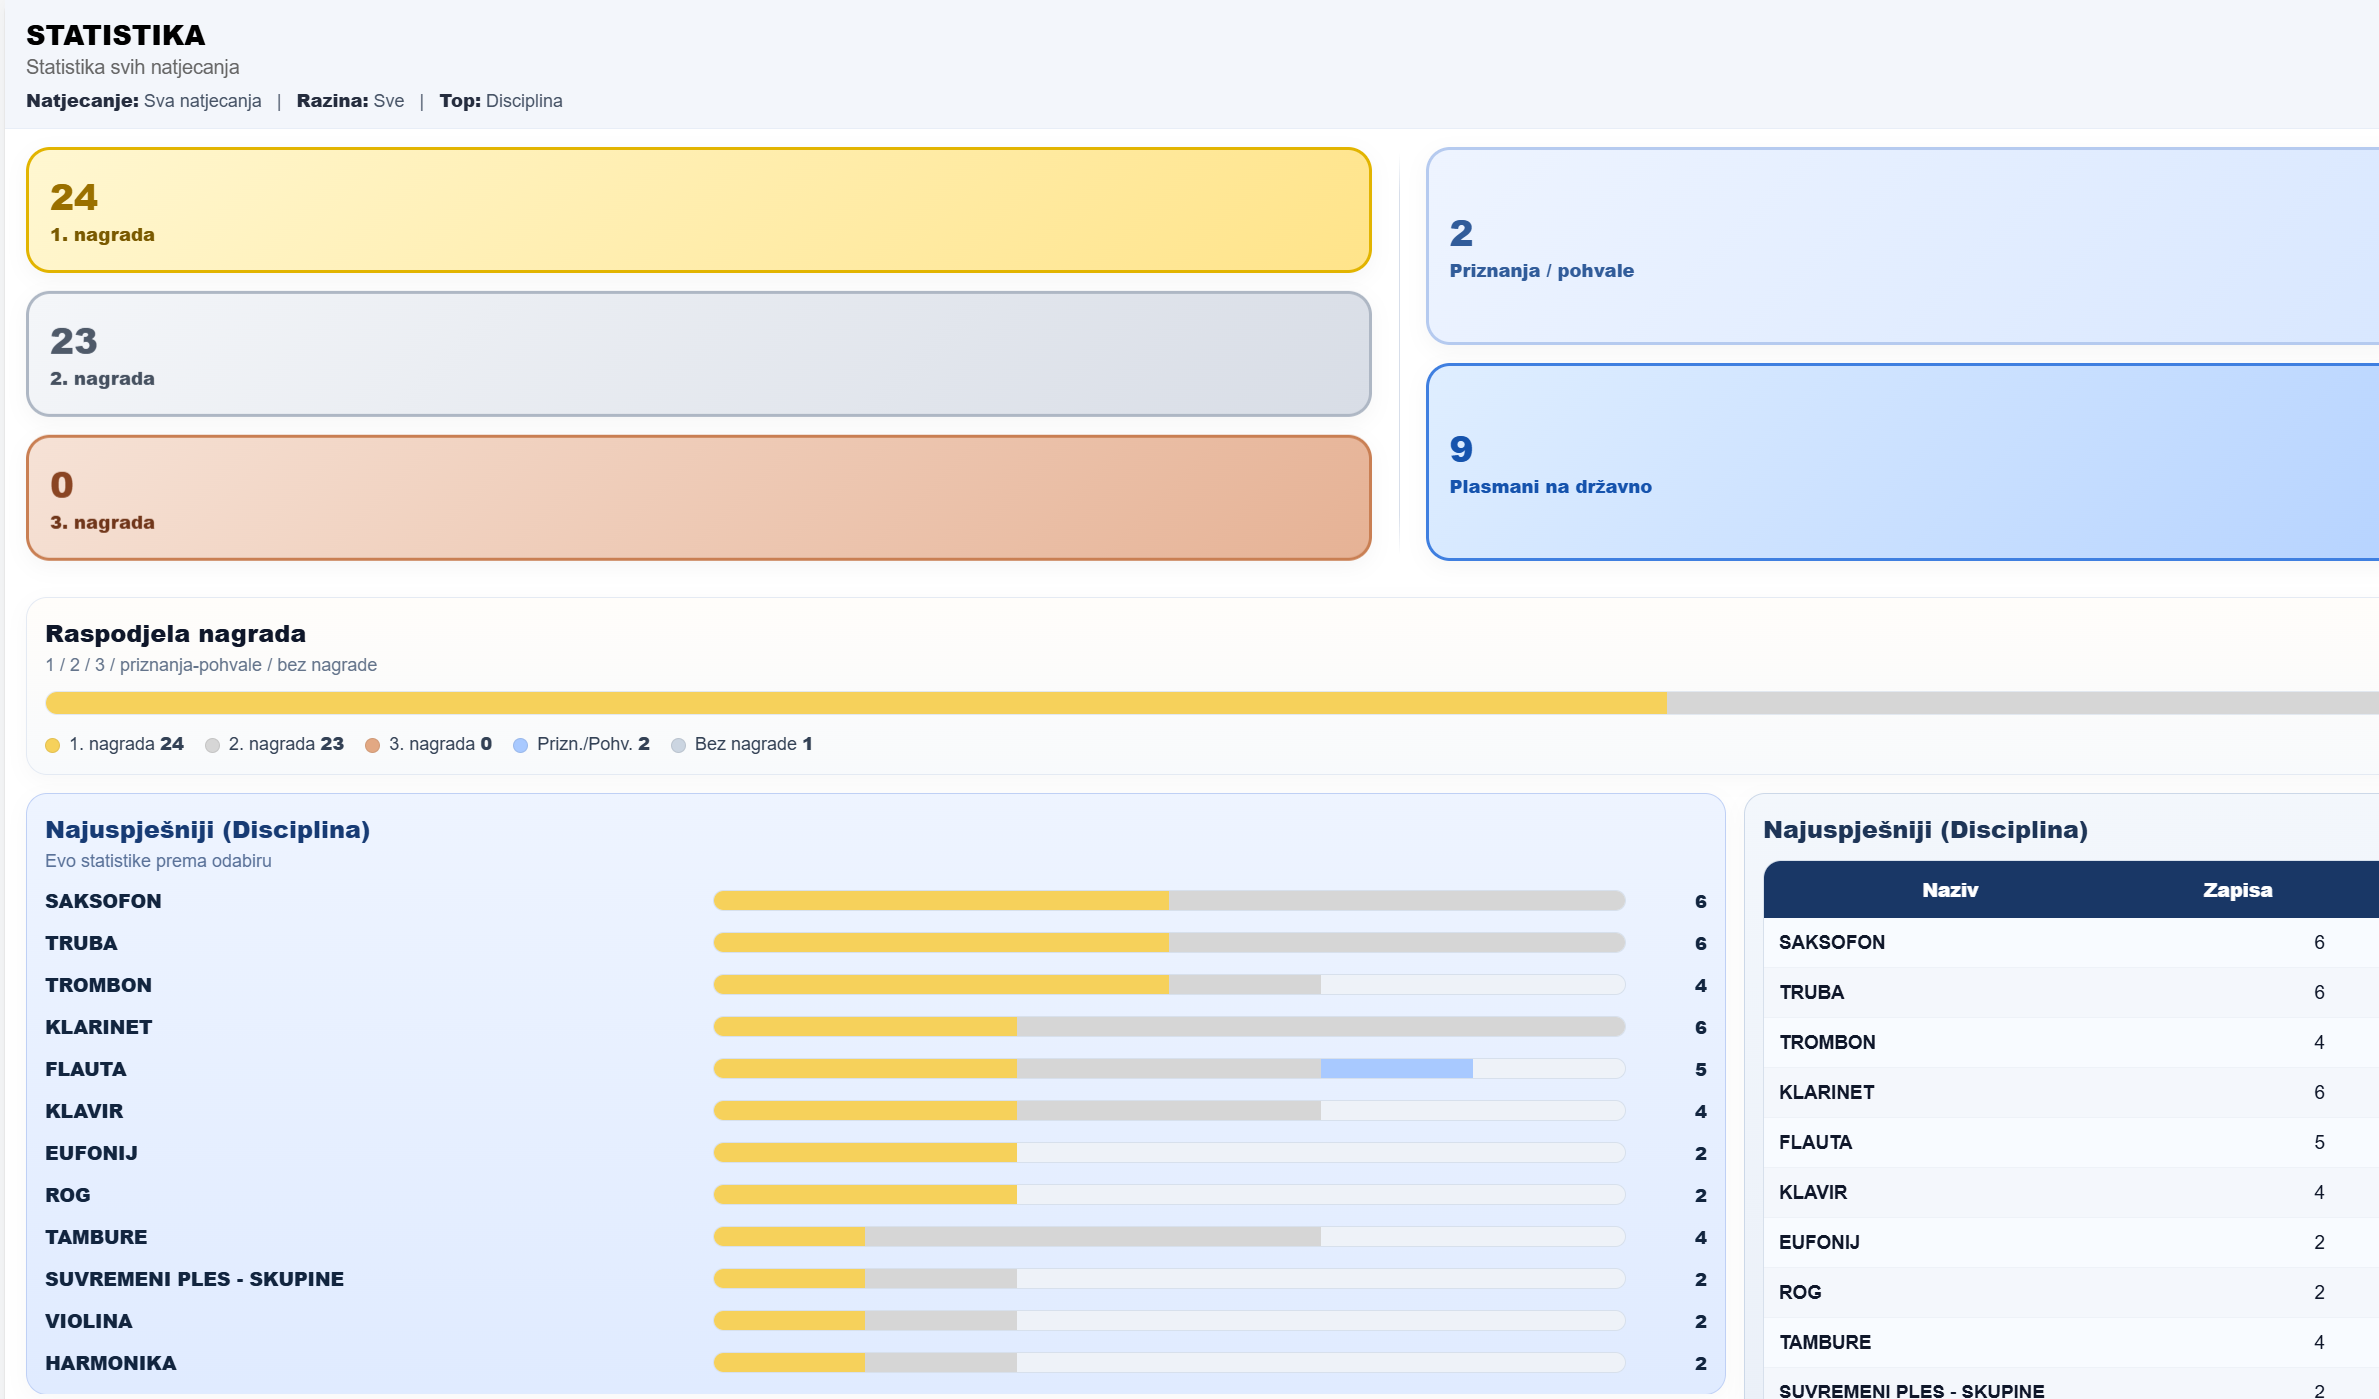The width and height of the screenshot is (2379, 1399).
Task: Click the Naziv column header
Action: coord(1949,890)
